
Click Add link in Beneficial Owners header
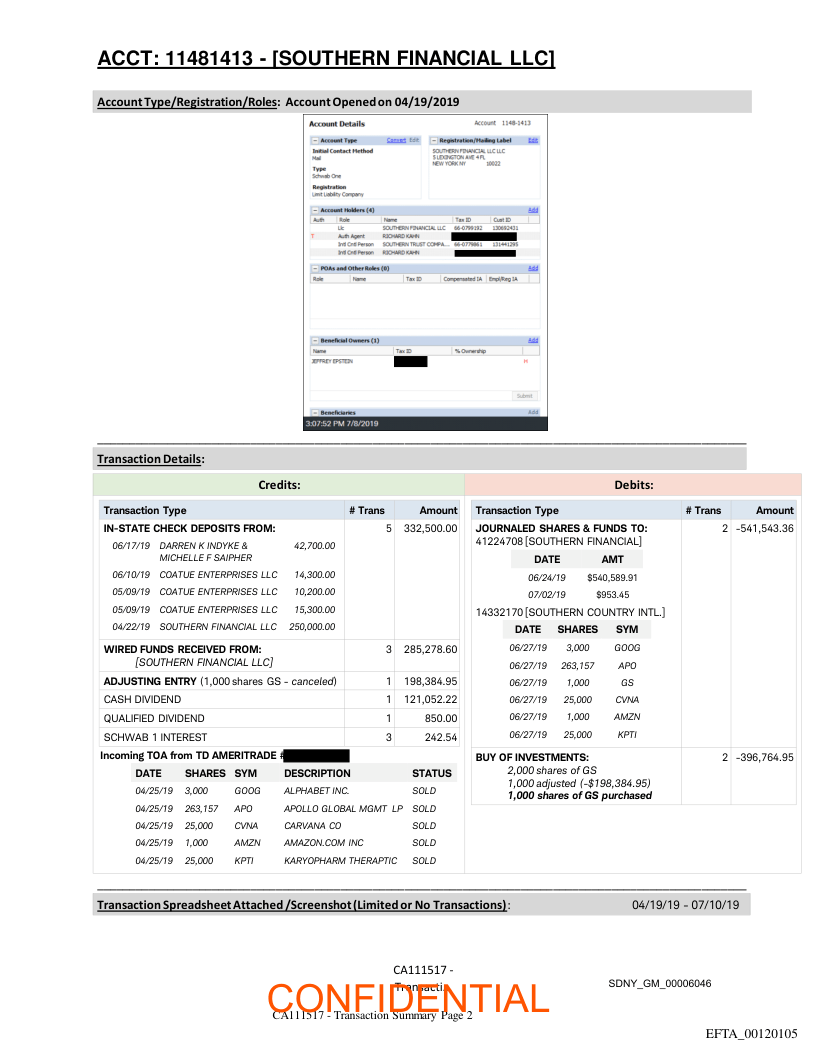coord(533,341)
